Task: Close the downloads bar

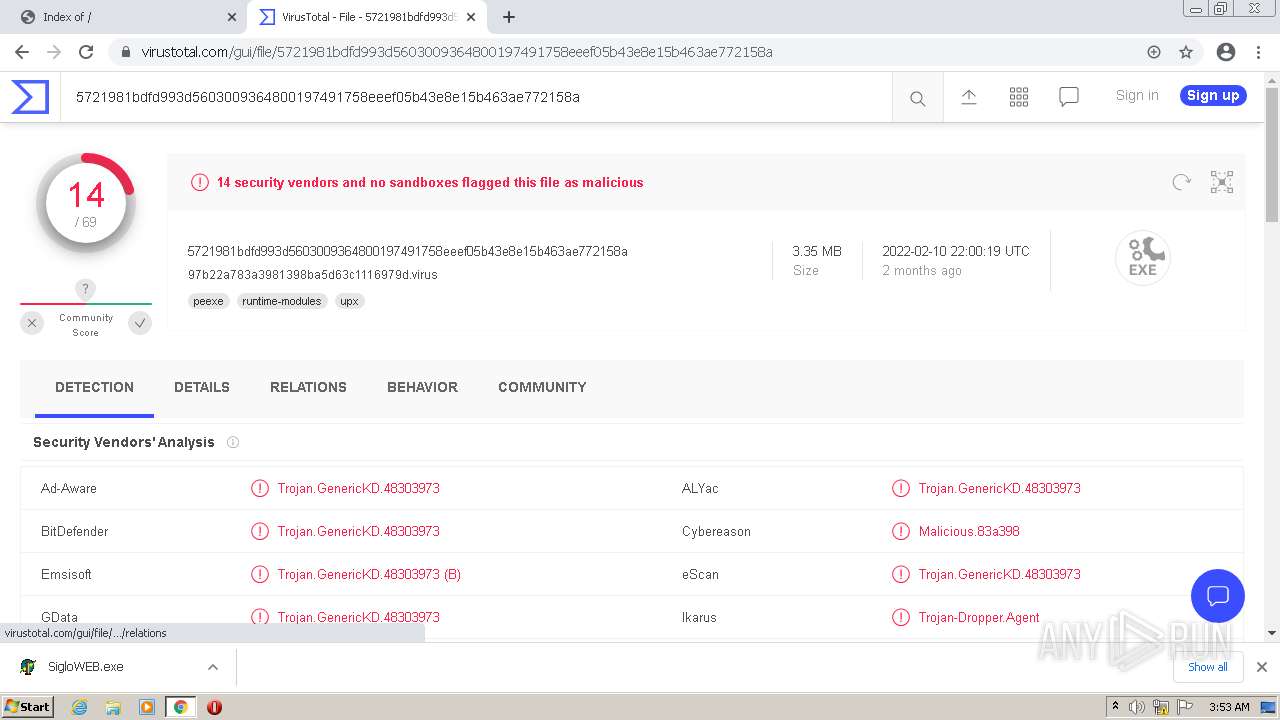Action: click(1261, 667)
